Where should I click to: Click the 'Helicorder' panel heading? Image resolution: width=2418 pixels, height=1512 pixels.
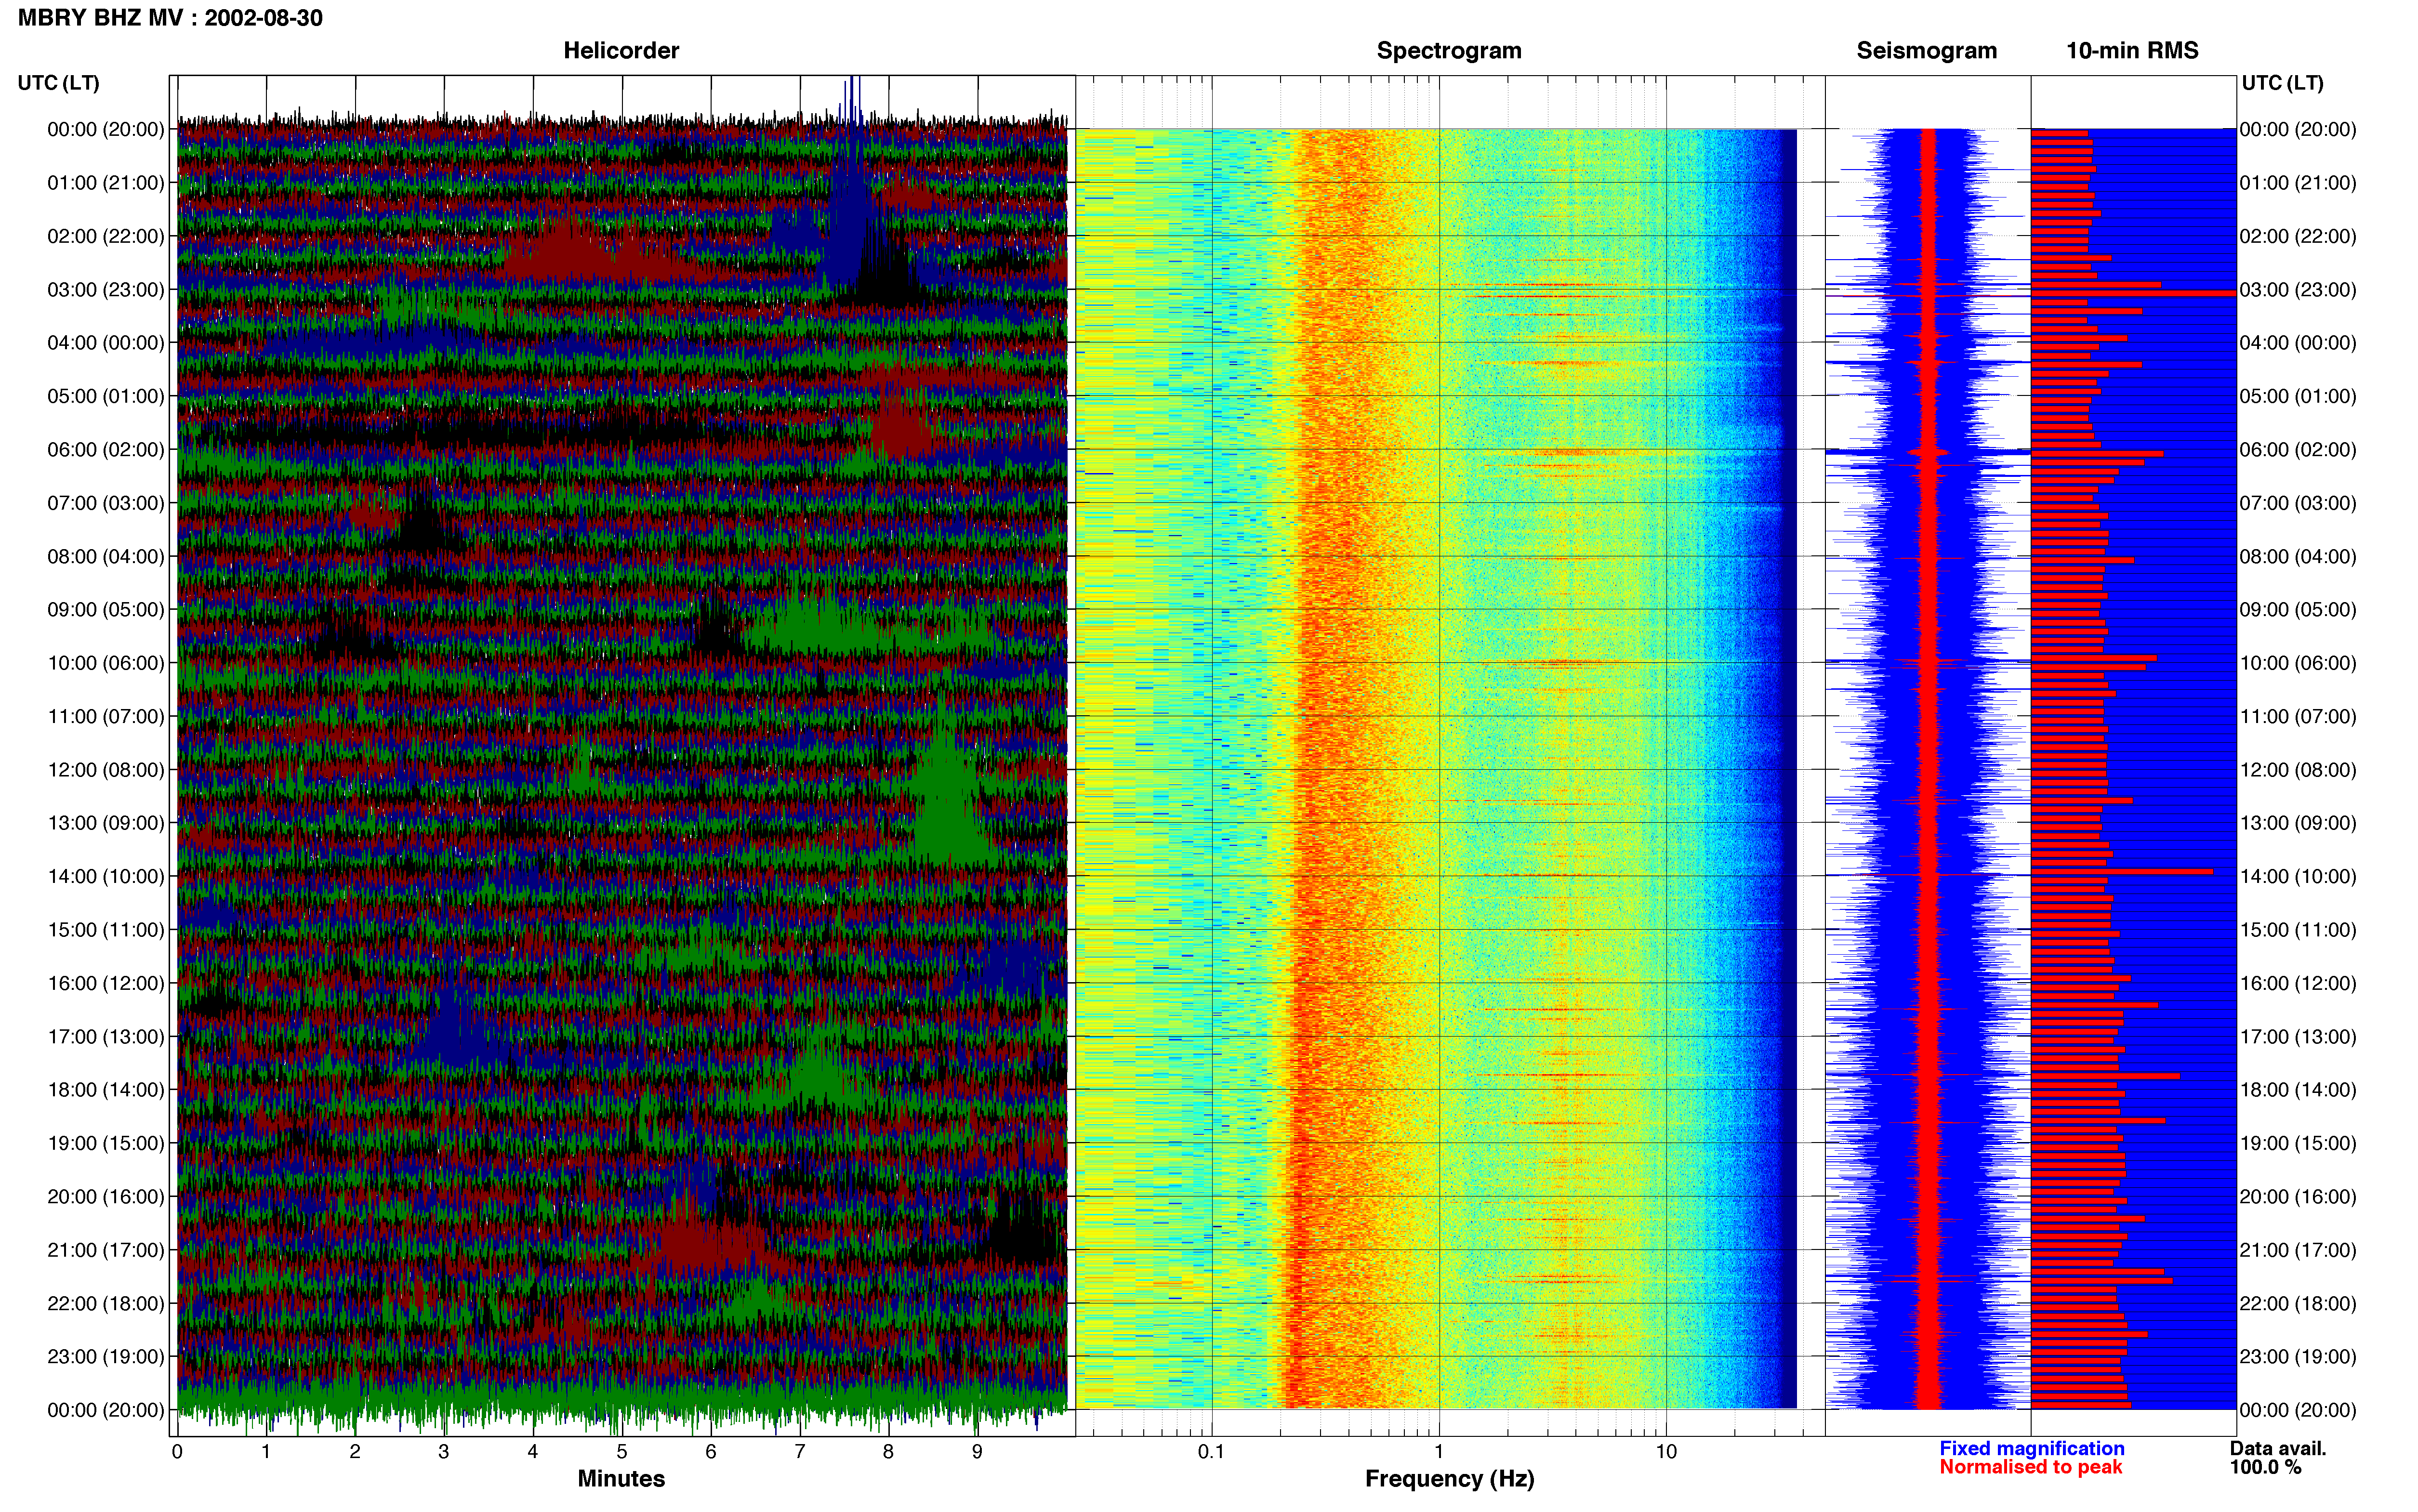621,50
